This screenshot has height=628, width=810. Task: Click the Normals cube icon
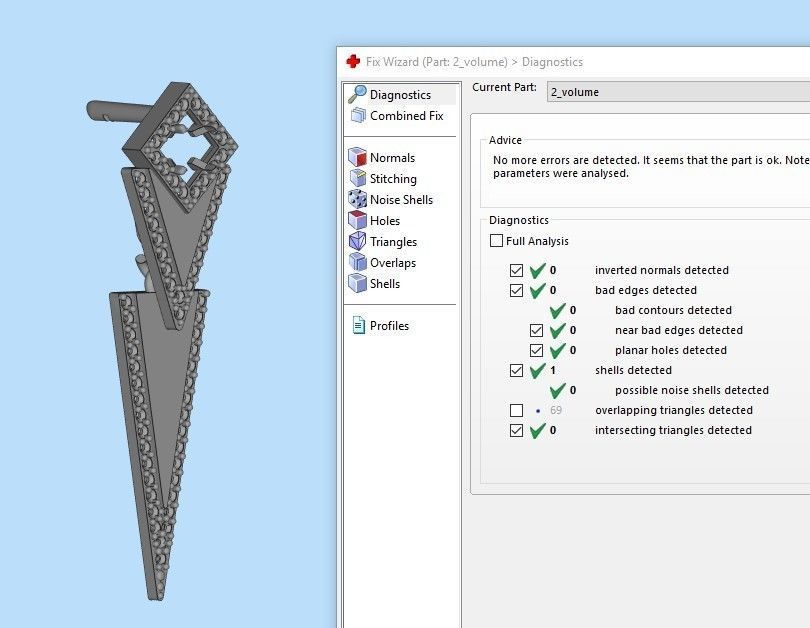click(x=357, y=157)
